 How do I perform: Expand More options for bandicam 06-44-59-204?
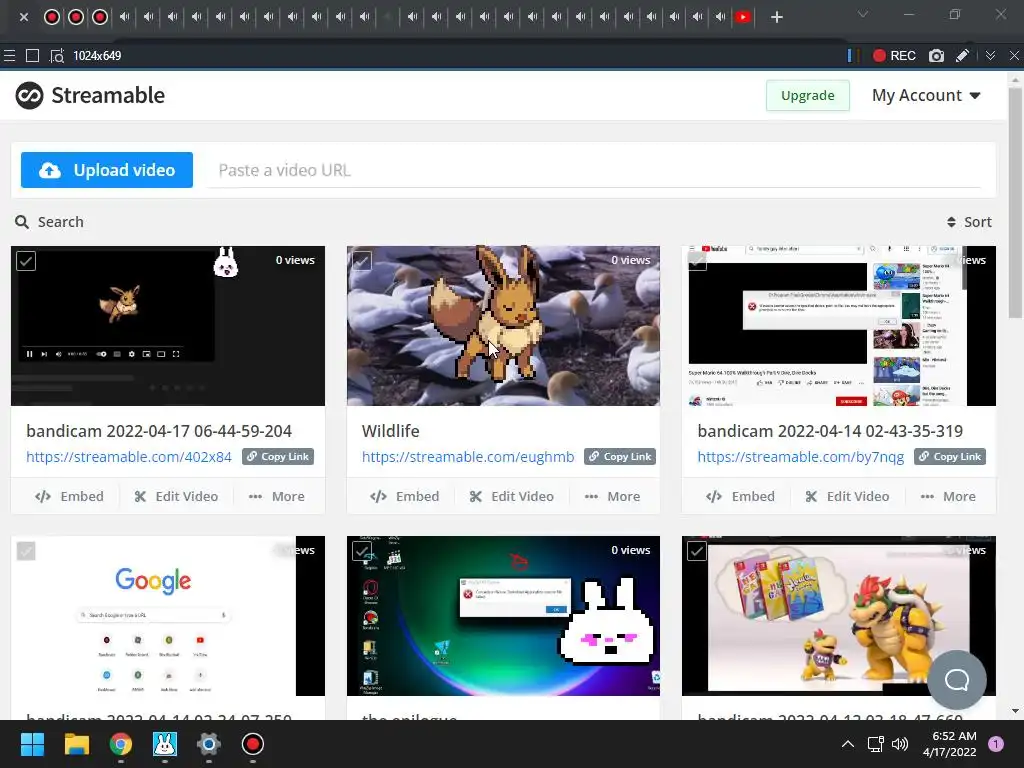[x=277, y=496]
